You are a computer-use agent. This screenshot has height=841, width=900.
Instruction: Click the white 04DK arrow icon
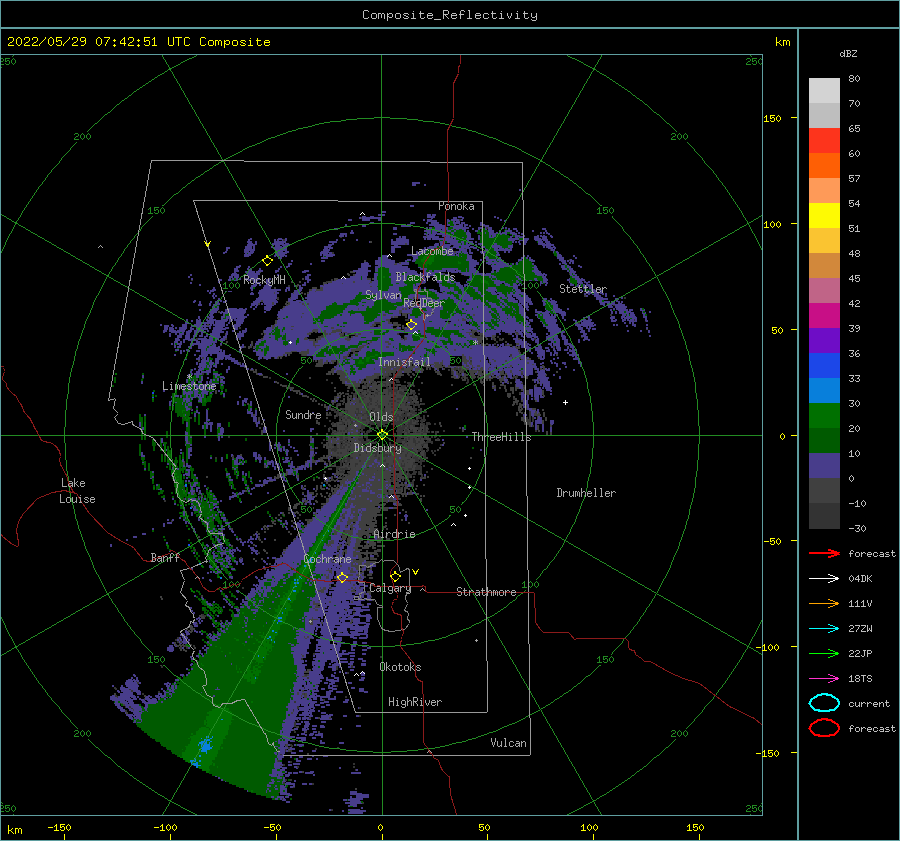point(824,579)
